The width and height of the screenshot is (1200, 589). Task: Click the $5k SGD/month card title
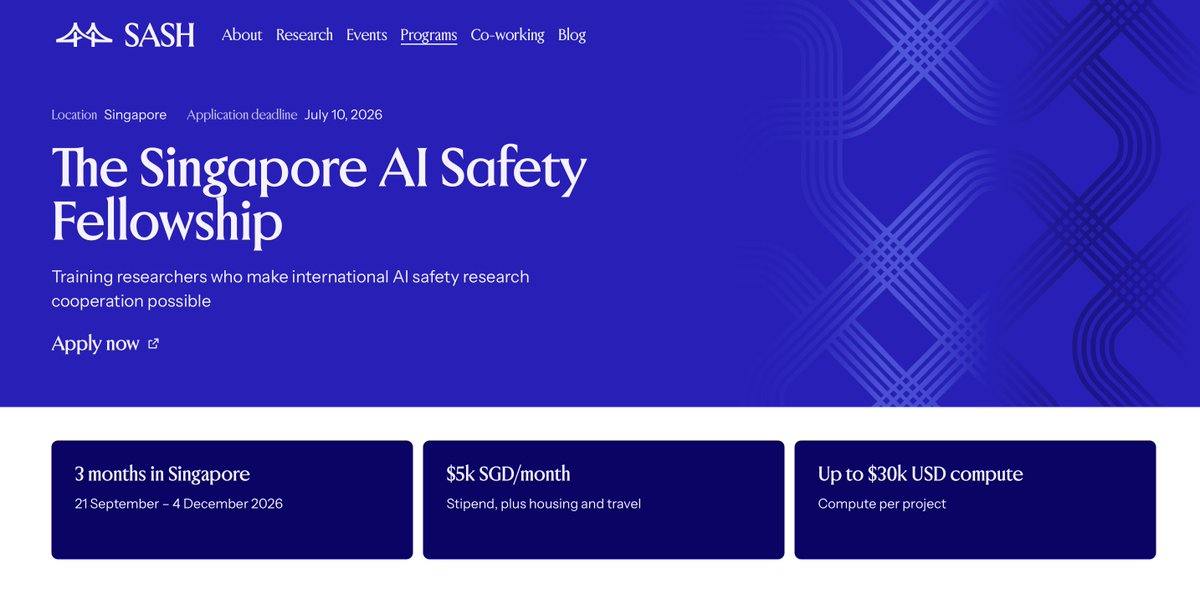click(x=508, y=474)
